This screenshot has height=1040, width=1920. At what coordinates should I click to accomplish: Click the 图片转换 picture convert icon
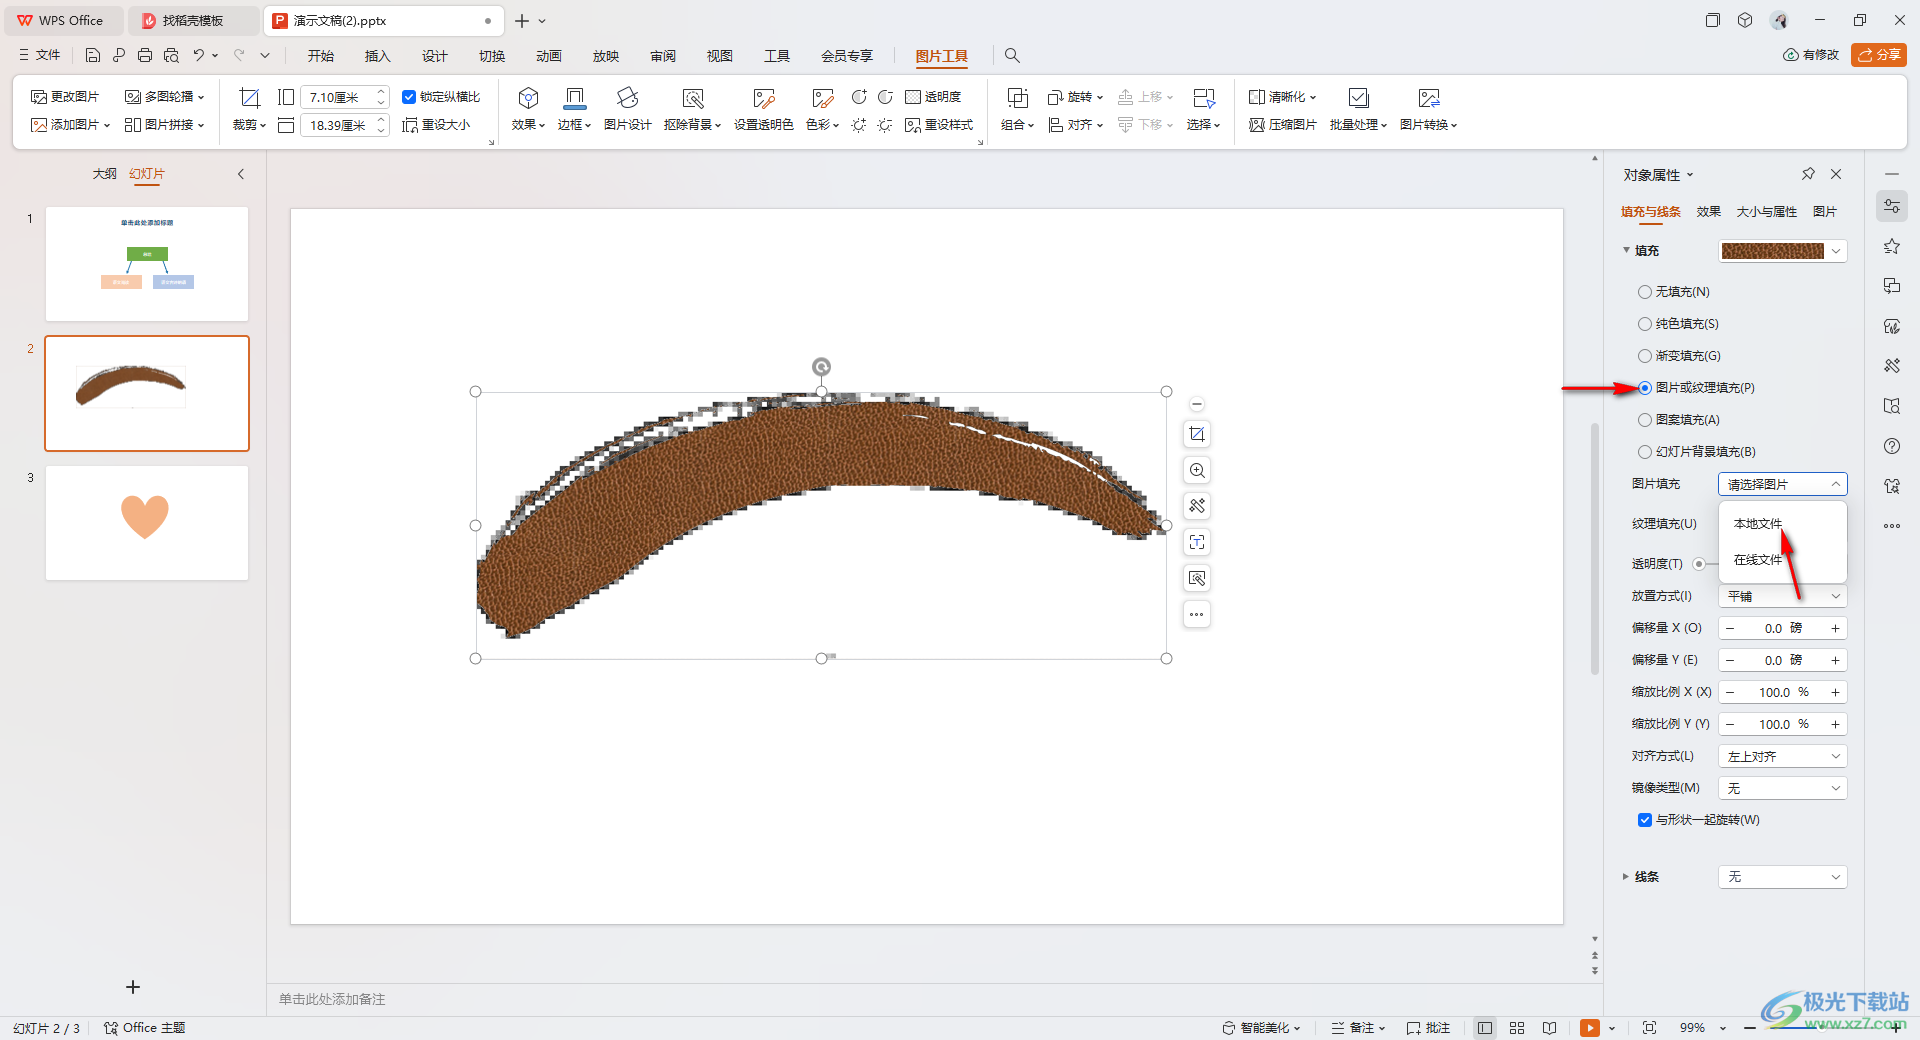click(x=1429, y=97)
